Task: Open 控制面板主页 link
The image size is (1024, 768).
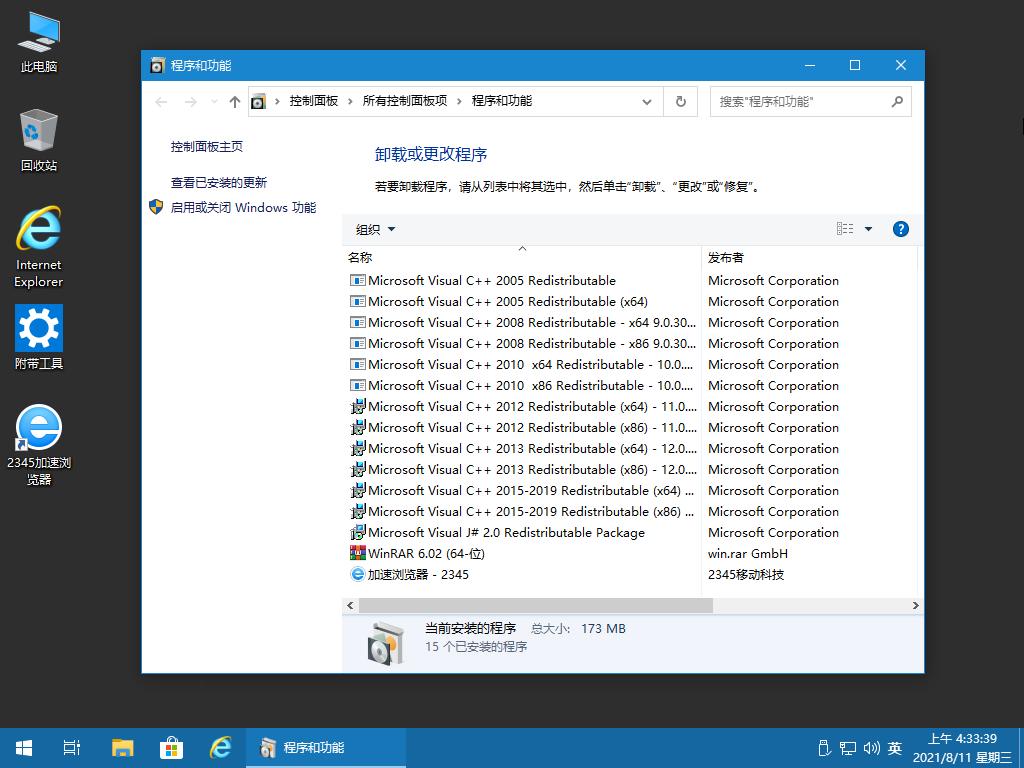Action: point(207,147)
